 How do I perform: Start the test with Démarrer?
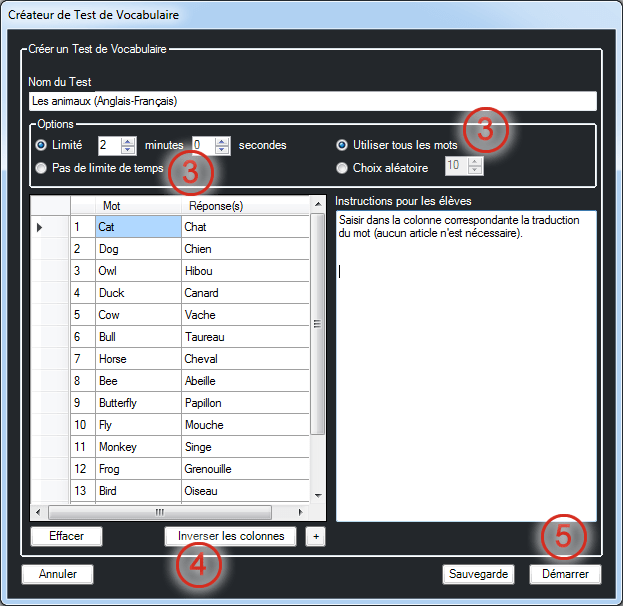pos(565,574)
